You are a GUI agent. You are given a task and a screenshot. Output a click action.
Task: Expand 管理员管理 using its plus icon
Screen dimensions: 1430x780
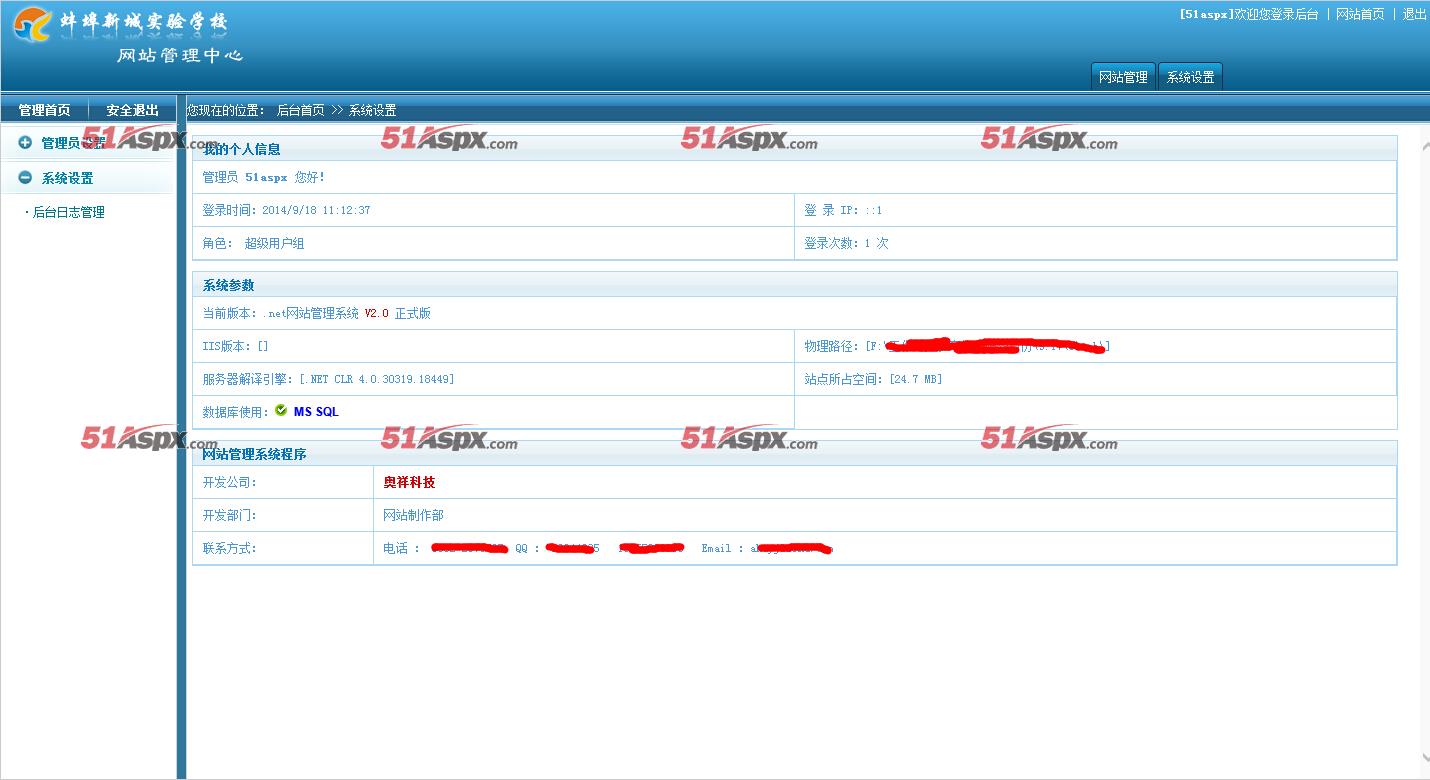25,143
